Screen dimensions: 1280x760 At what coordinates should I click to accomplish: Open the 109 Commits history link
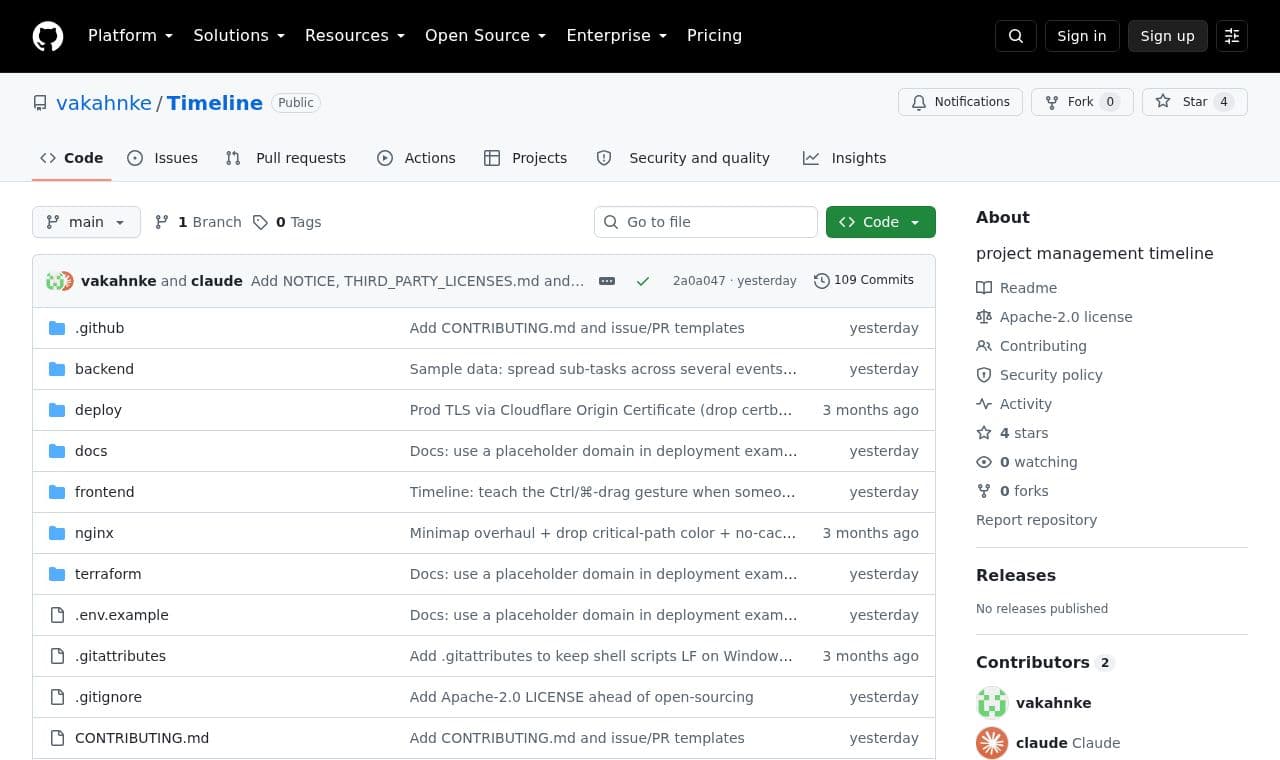864,281
